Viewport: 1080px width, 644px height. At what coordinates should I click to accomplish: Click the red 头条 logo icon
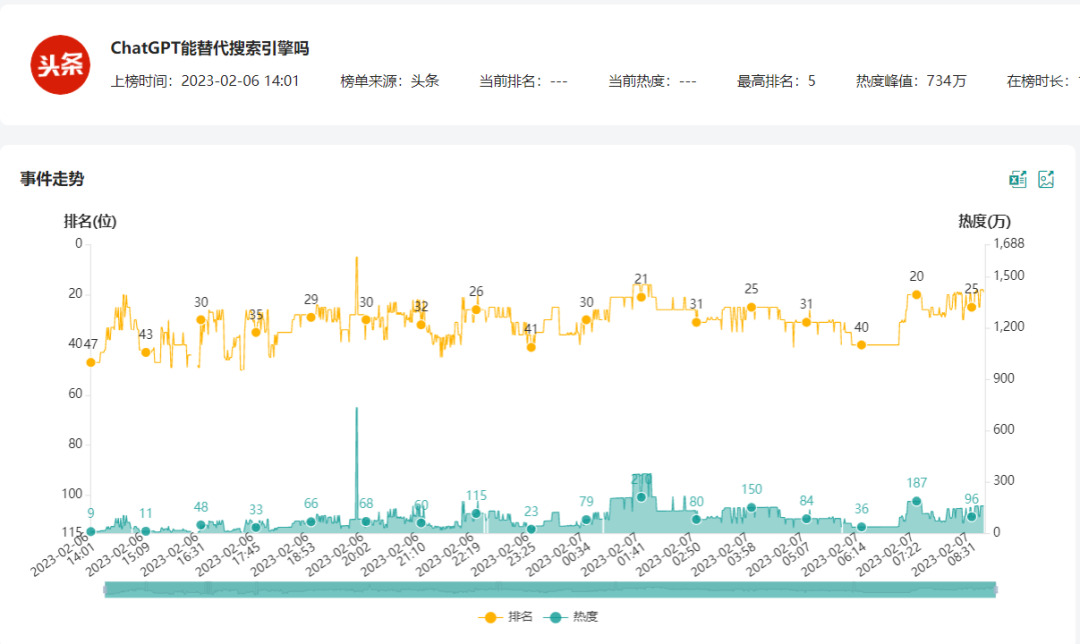point(60,64)
